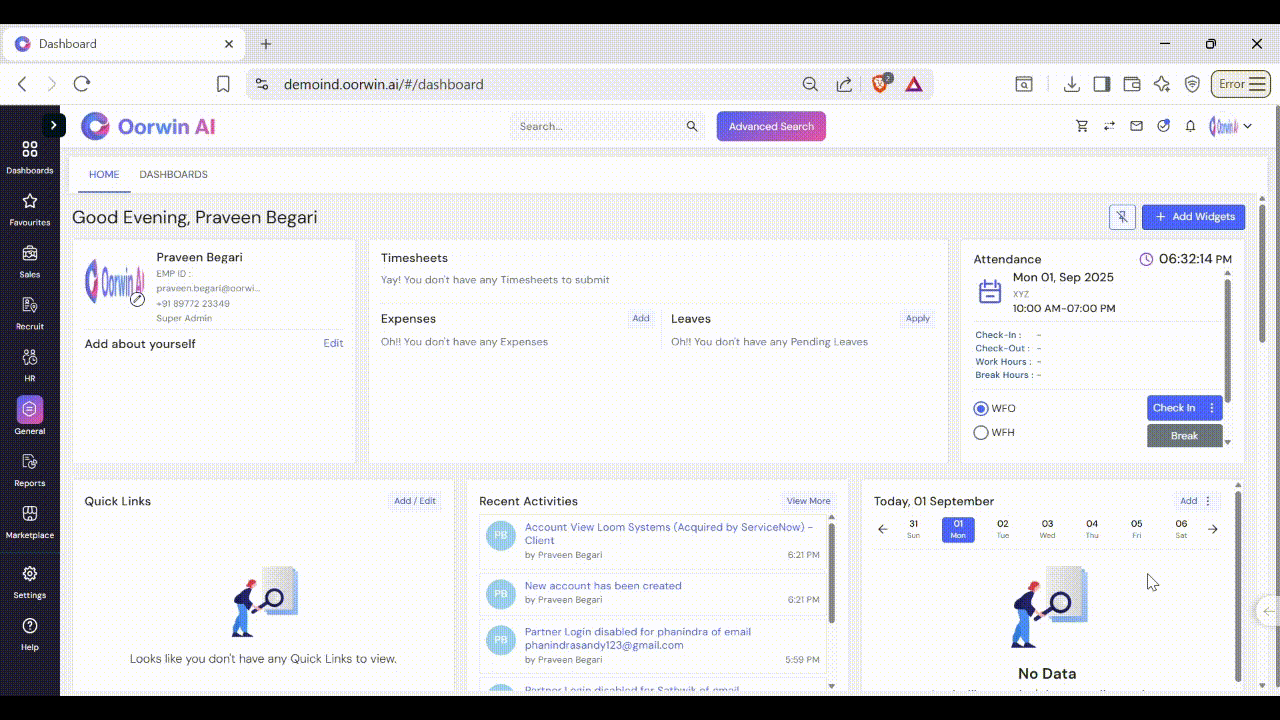This screenshot has height=720, width=1280.
Task: Expand the left sidebar with chevron
Action: click(53, 125)
